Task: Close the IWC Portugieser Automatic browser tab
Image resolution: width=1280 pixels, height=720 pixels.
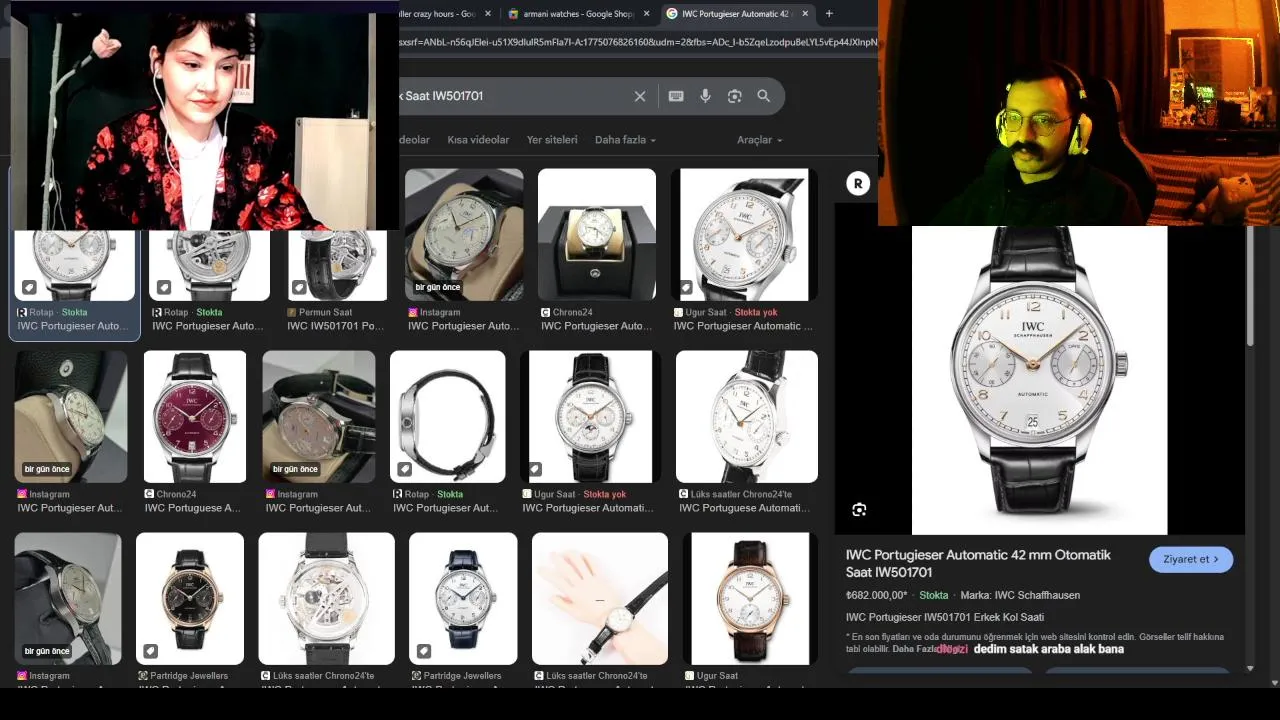Action: (804, 14)
